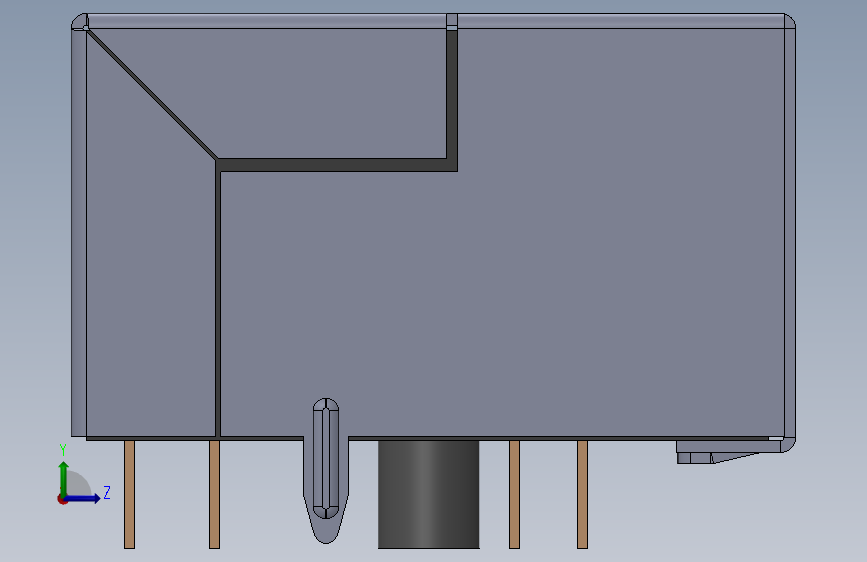Click the "Z" axis label

click(x=107, y=492)
